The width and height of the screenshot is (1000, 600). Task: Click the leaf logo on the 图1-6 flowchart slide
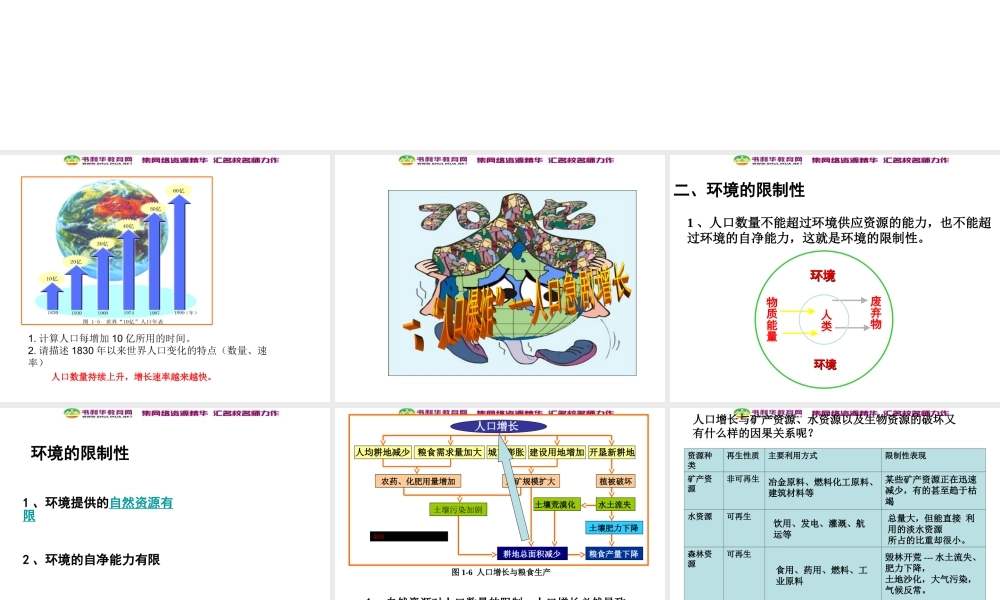405,412
